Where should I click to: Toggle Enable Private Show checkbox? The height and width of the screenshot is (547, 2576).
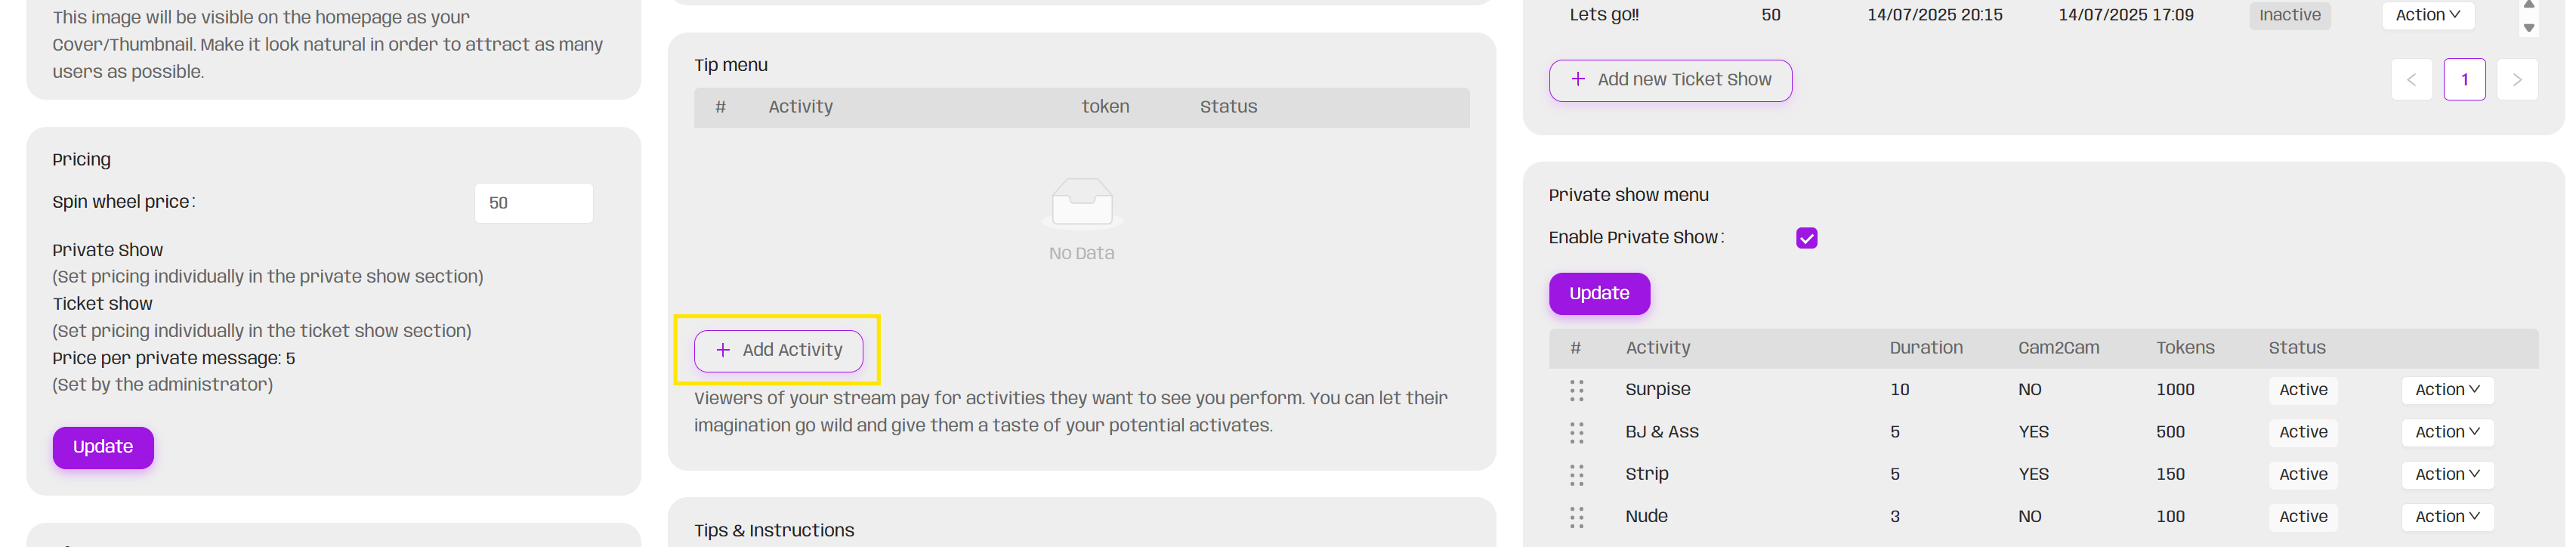(1806, 238)
